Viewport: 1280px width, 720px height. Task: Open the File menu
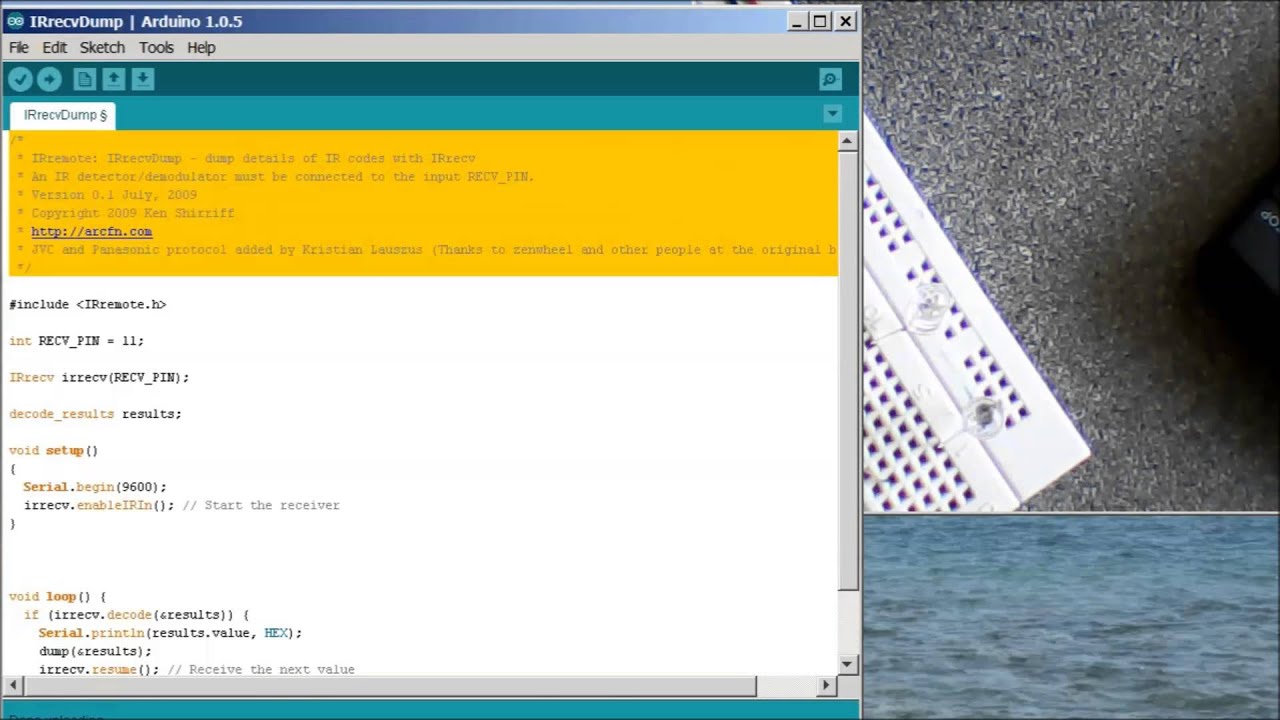tap(19, 47)
